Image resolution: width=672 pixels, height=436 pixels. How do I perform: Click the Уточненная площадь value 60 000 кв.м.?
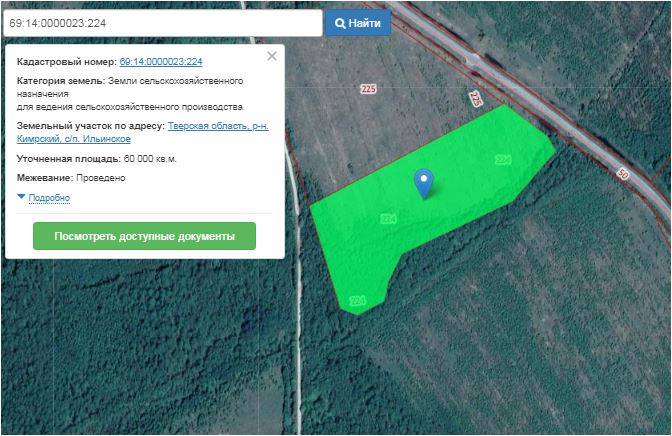point(150,158)
